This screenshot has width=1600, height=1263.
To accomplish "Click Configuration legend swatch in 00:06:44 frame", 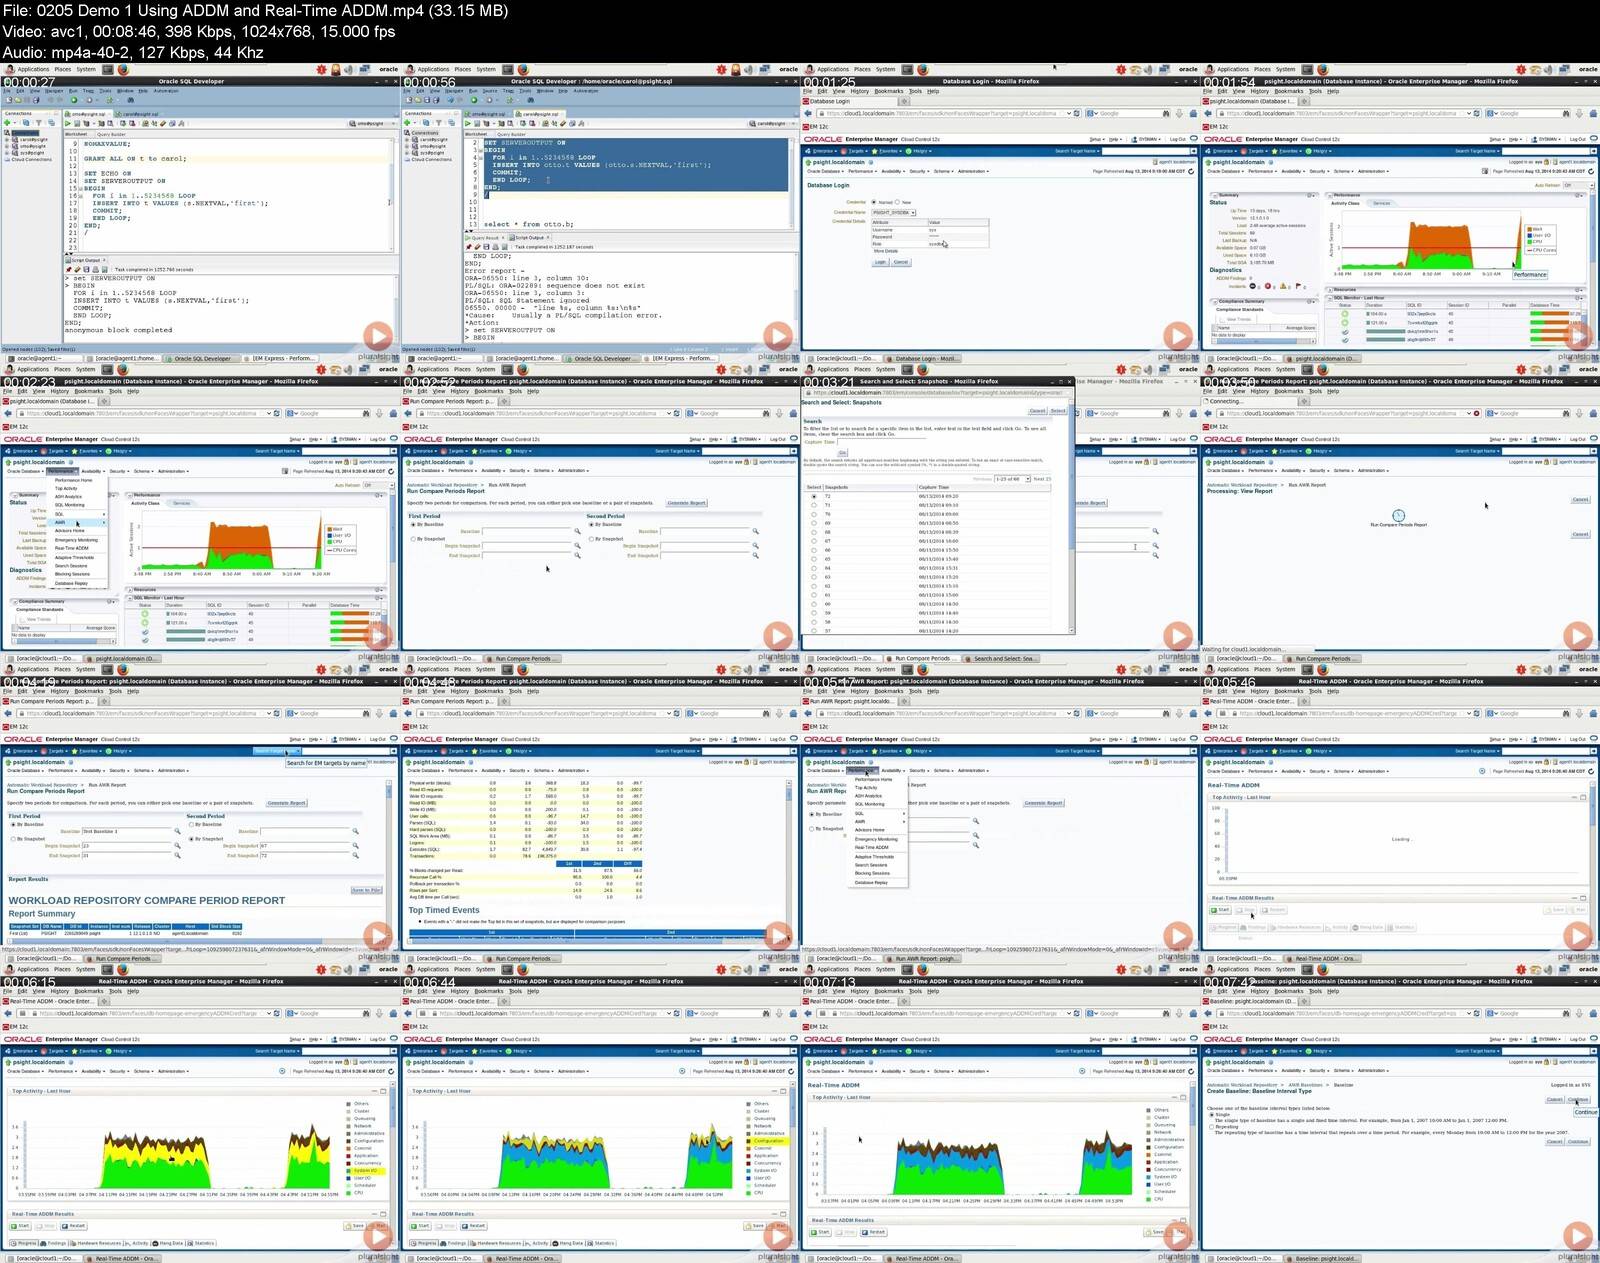I will pos(750,1140).
